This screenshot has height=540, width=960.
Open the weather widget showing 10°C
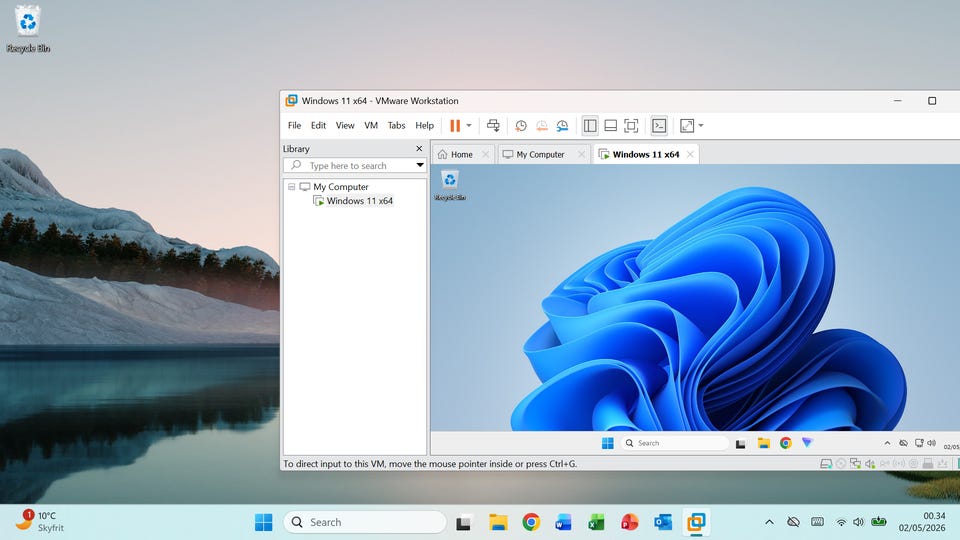coord(40,521)
